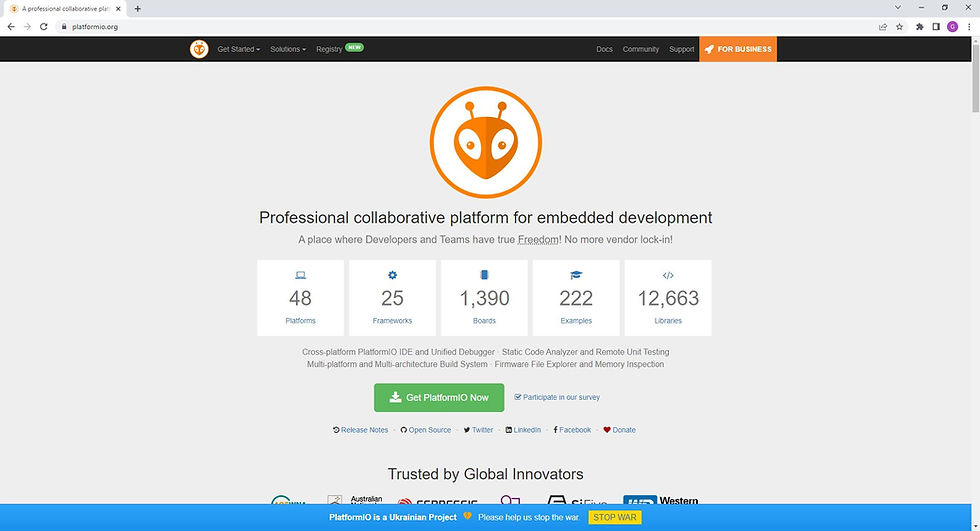Open the Get Started dropdown menu
The width and height of the screenshot is (980, 531).
239,49
